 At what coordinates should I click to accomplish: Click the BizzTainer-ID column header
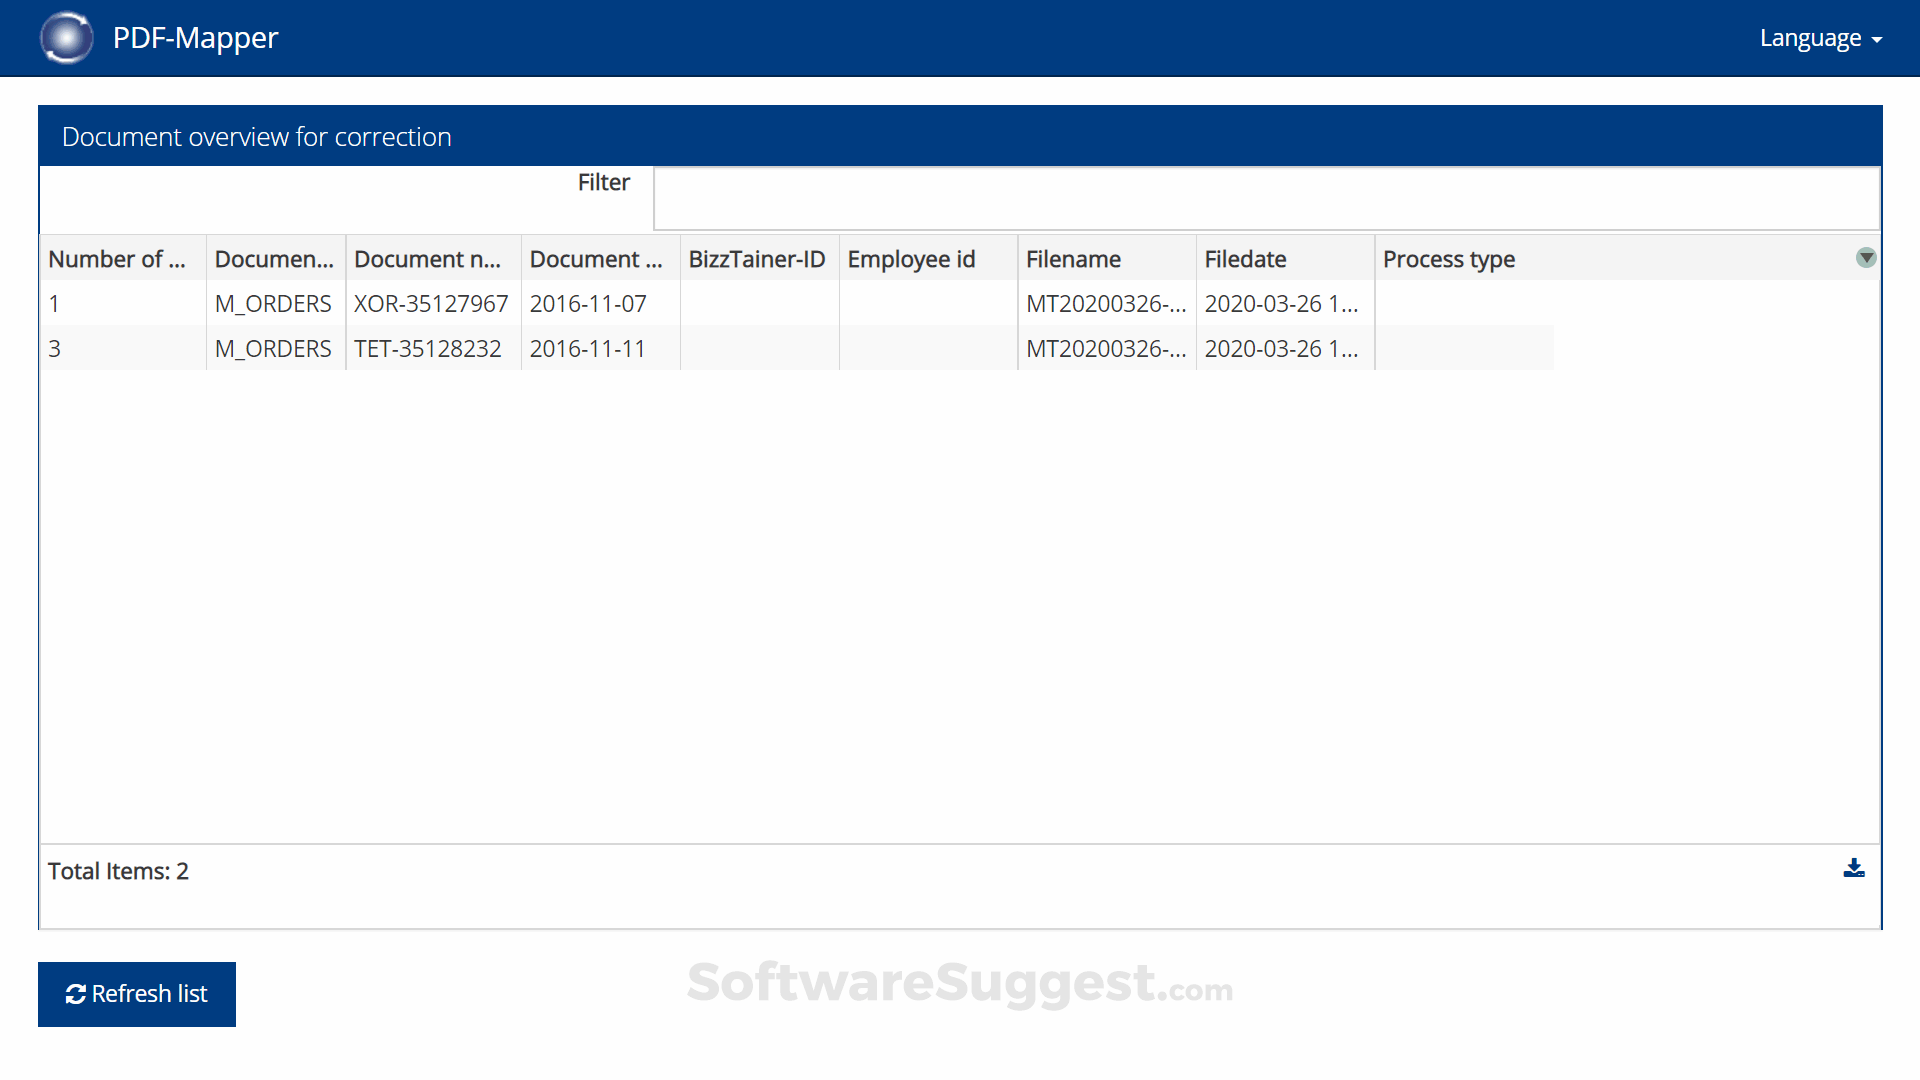point(756,258)
